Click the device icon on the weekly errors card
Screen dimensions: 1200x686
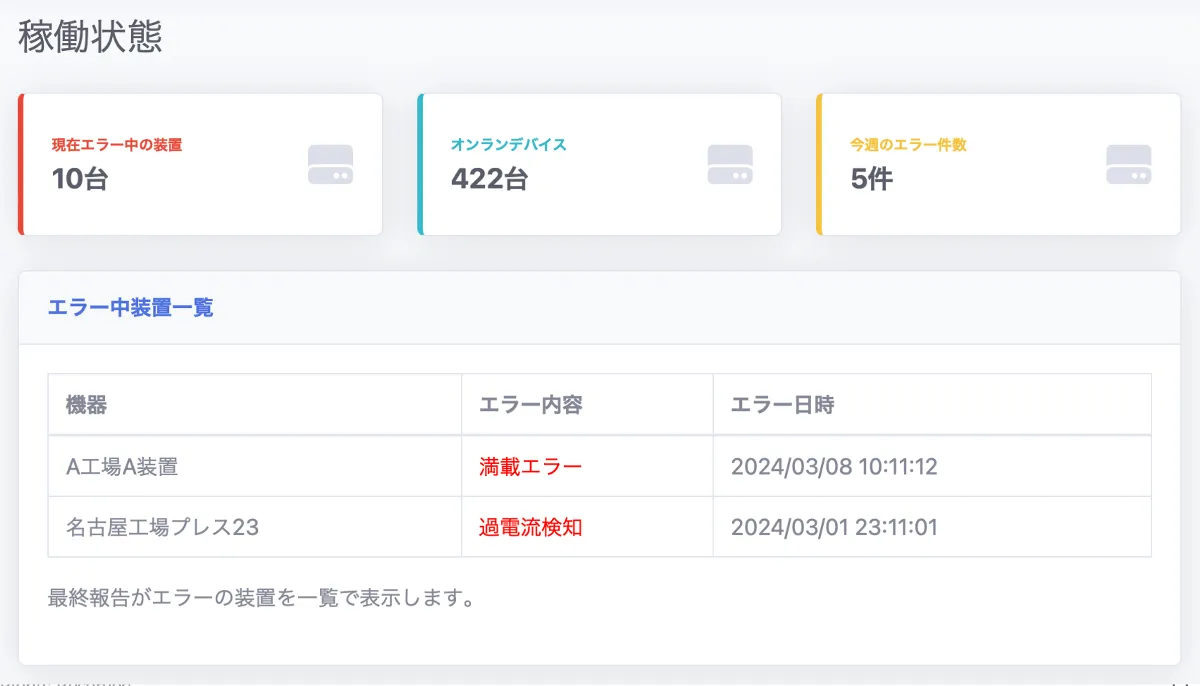[x=1128, y=164]
